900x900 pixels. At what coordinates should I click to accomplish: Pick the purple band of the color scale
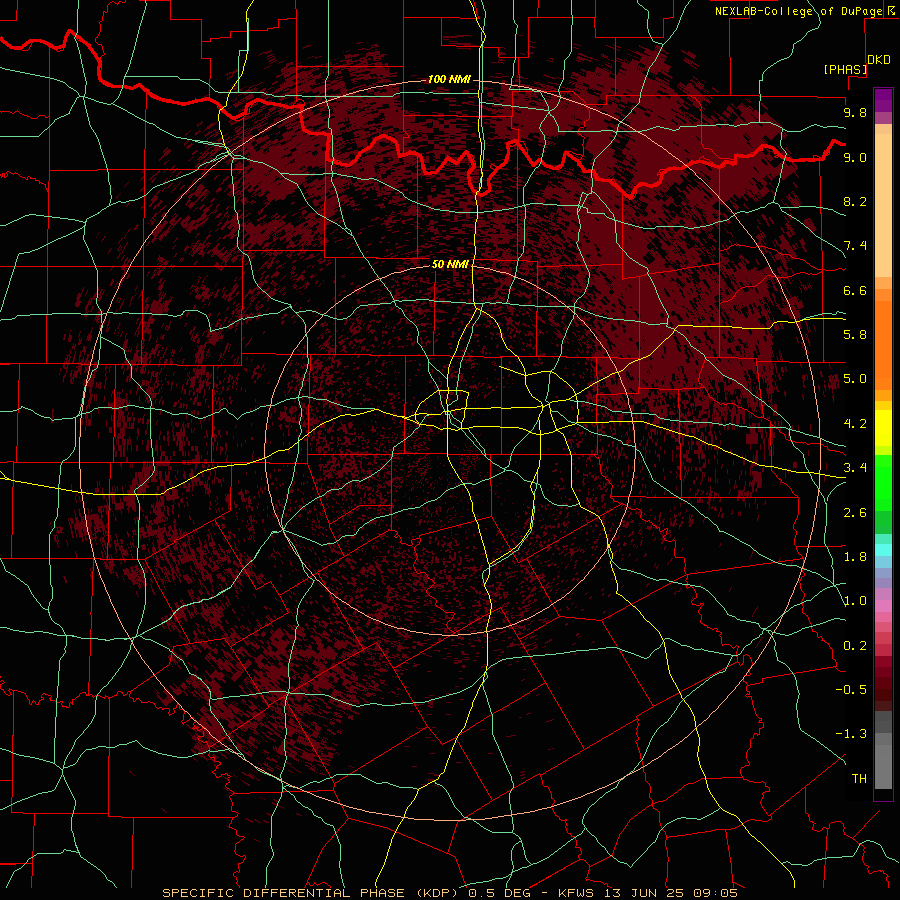883,100
